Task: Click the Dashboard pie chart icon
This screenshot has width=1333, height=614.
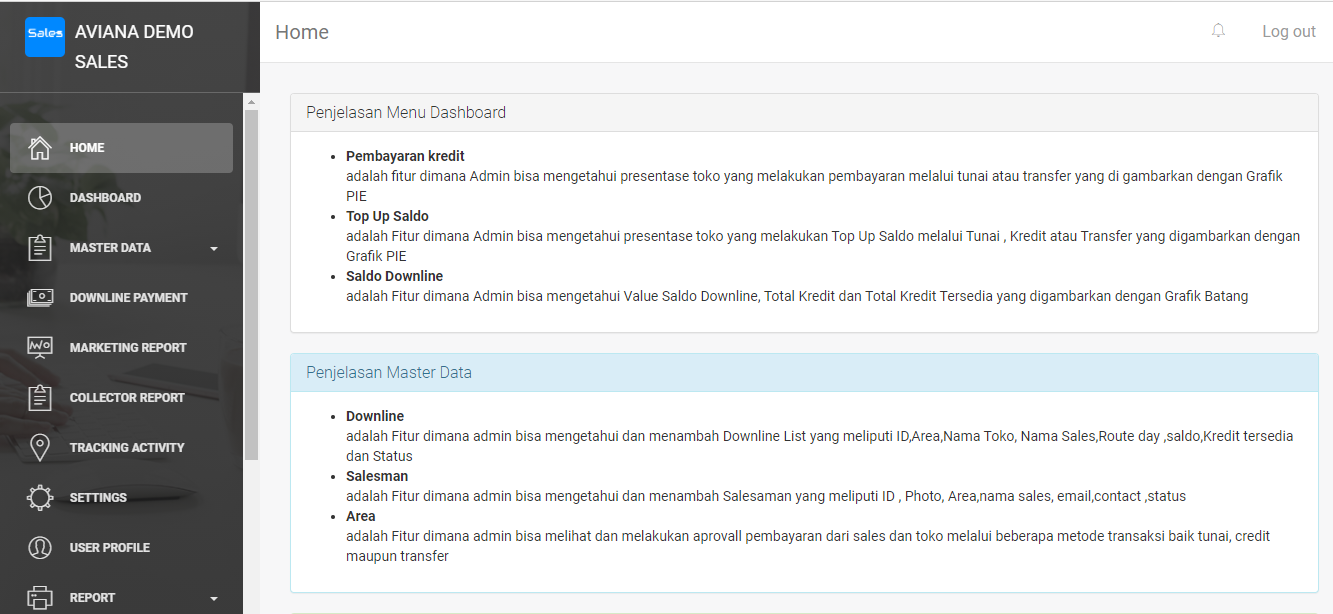Action: 40,198
